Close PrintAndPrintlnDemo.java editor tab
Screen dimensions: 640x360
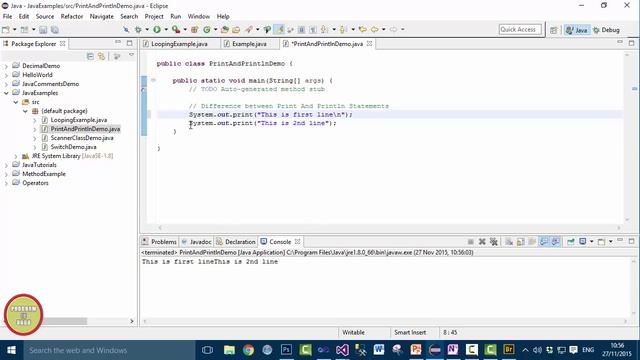coord(369,43)
